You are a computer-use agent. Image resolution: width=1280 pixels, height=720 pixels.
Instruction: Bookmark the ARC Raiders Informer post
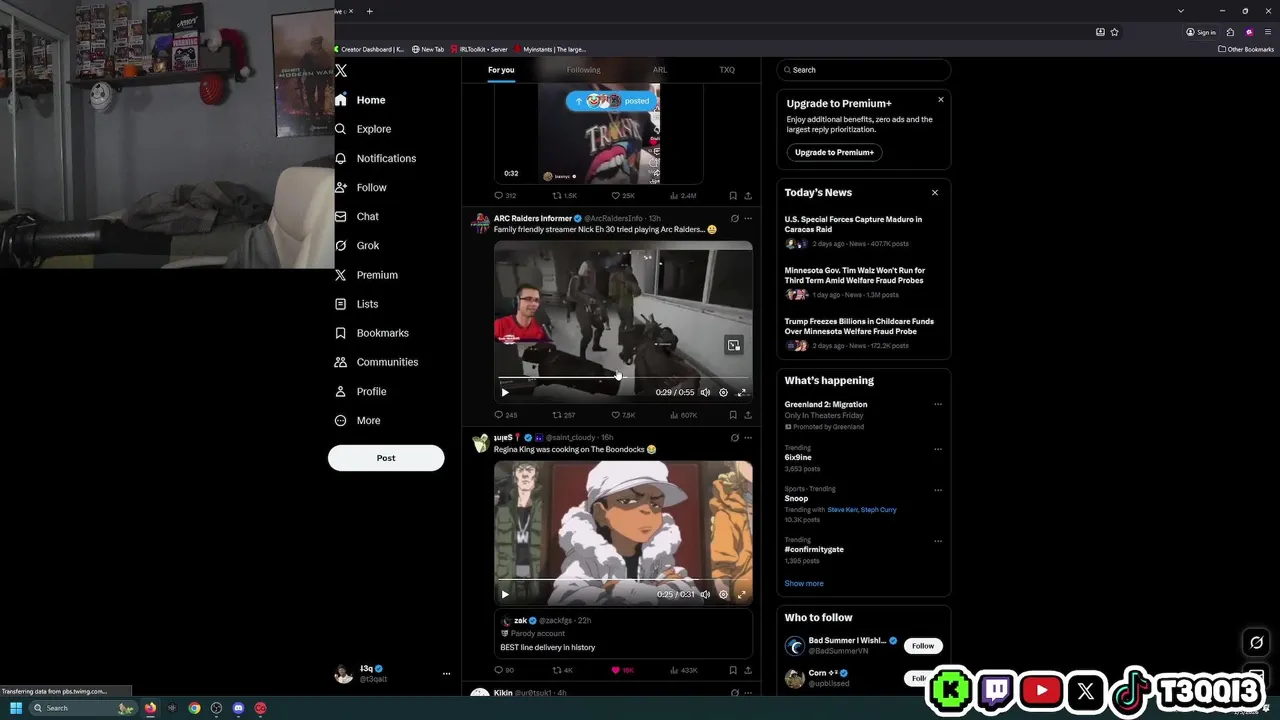[733, 415]
